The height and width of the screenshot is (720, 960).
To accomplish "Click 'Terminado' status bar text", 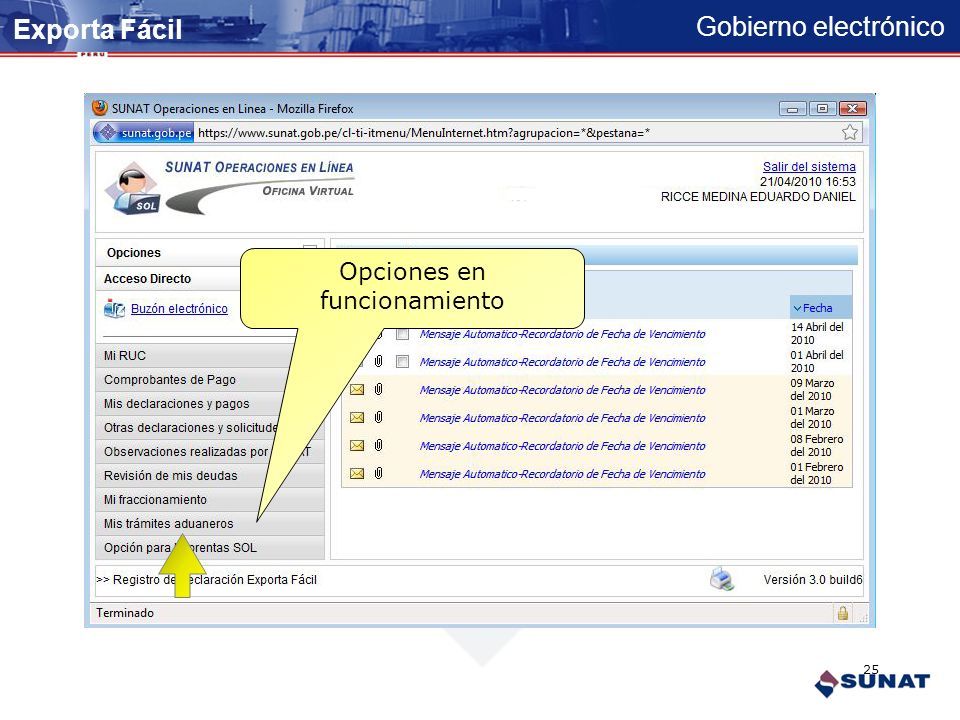I will (x=125, y=613).
